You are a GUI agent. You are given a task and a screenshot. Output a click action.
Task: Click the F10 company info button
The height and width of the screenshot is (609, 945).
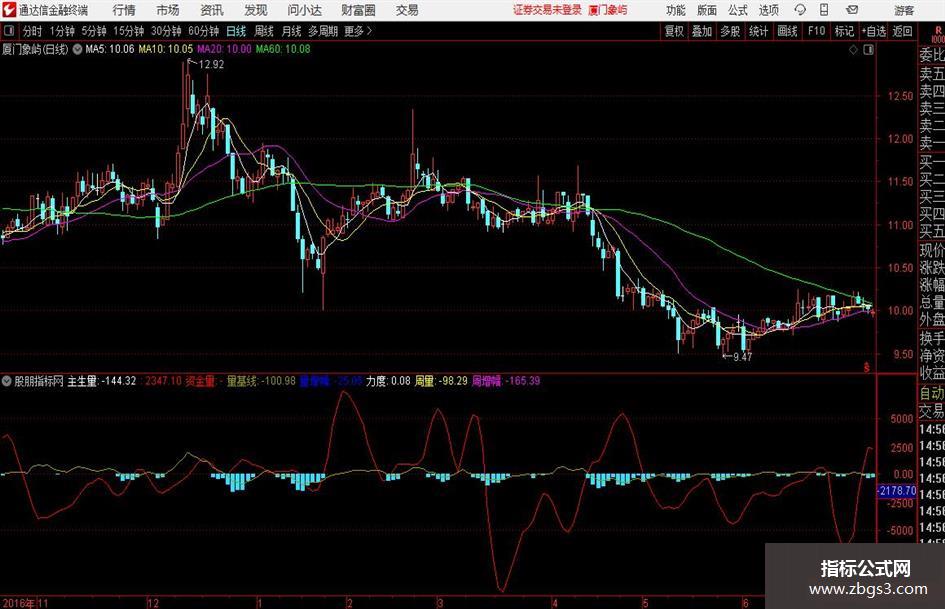click(817, 31)
